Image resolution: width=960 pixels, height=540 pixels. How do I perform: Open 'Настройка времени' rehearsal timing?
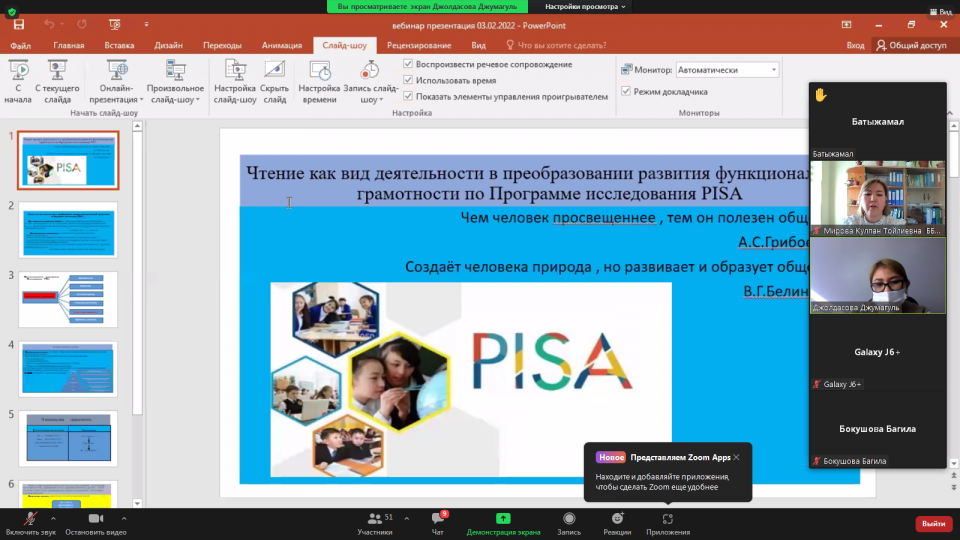[319, 82]
